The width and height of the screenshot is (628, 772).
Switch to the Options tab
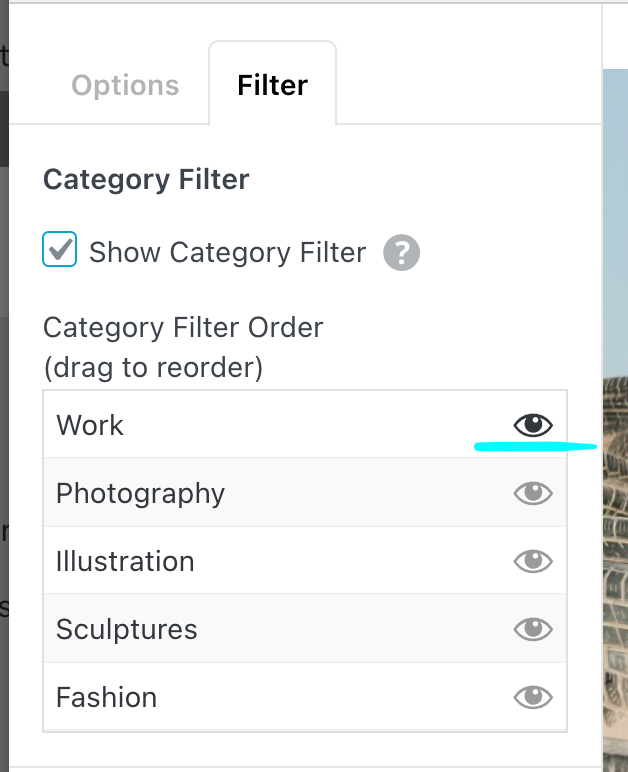click(125, 86)
